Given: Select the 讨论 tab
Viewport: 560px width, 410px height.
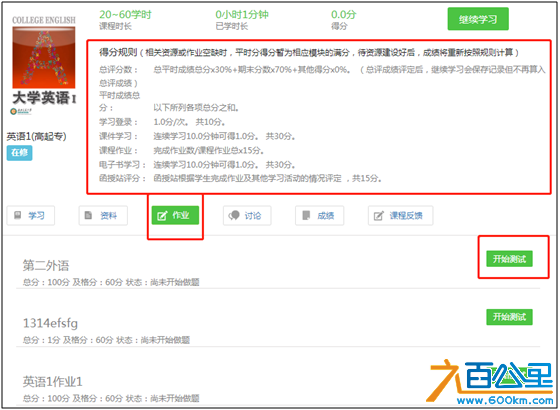Looking at the screenshot, I should point(247,215).
